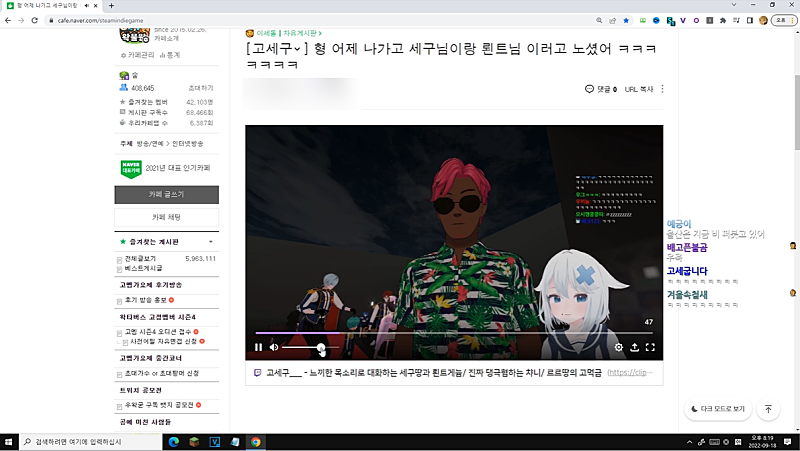Image resolution: width=800 pixels, height=451 pixels.
Task: Click the 카페 글쓰기 button
Action: [x=166, y=194]
